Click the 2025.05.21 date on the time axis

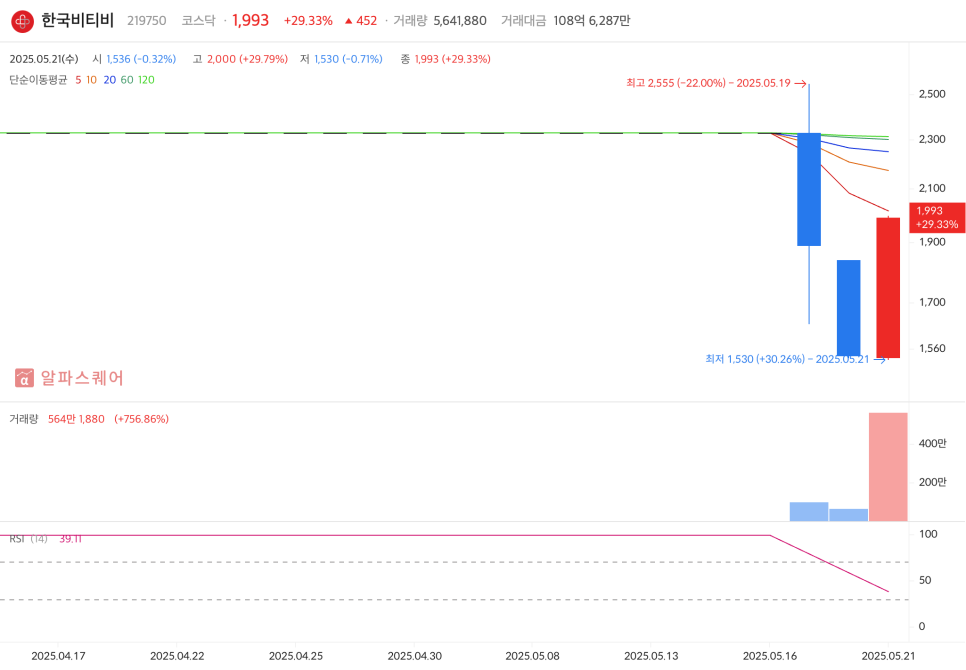coord(888,656)
